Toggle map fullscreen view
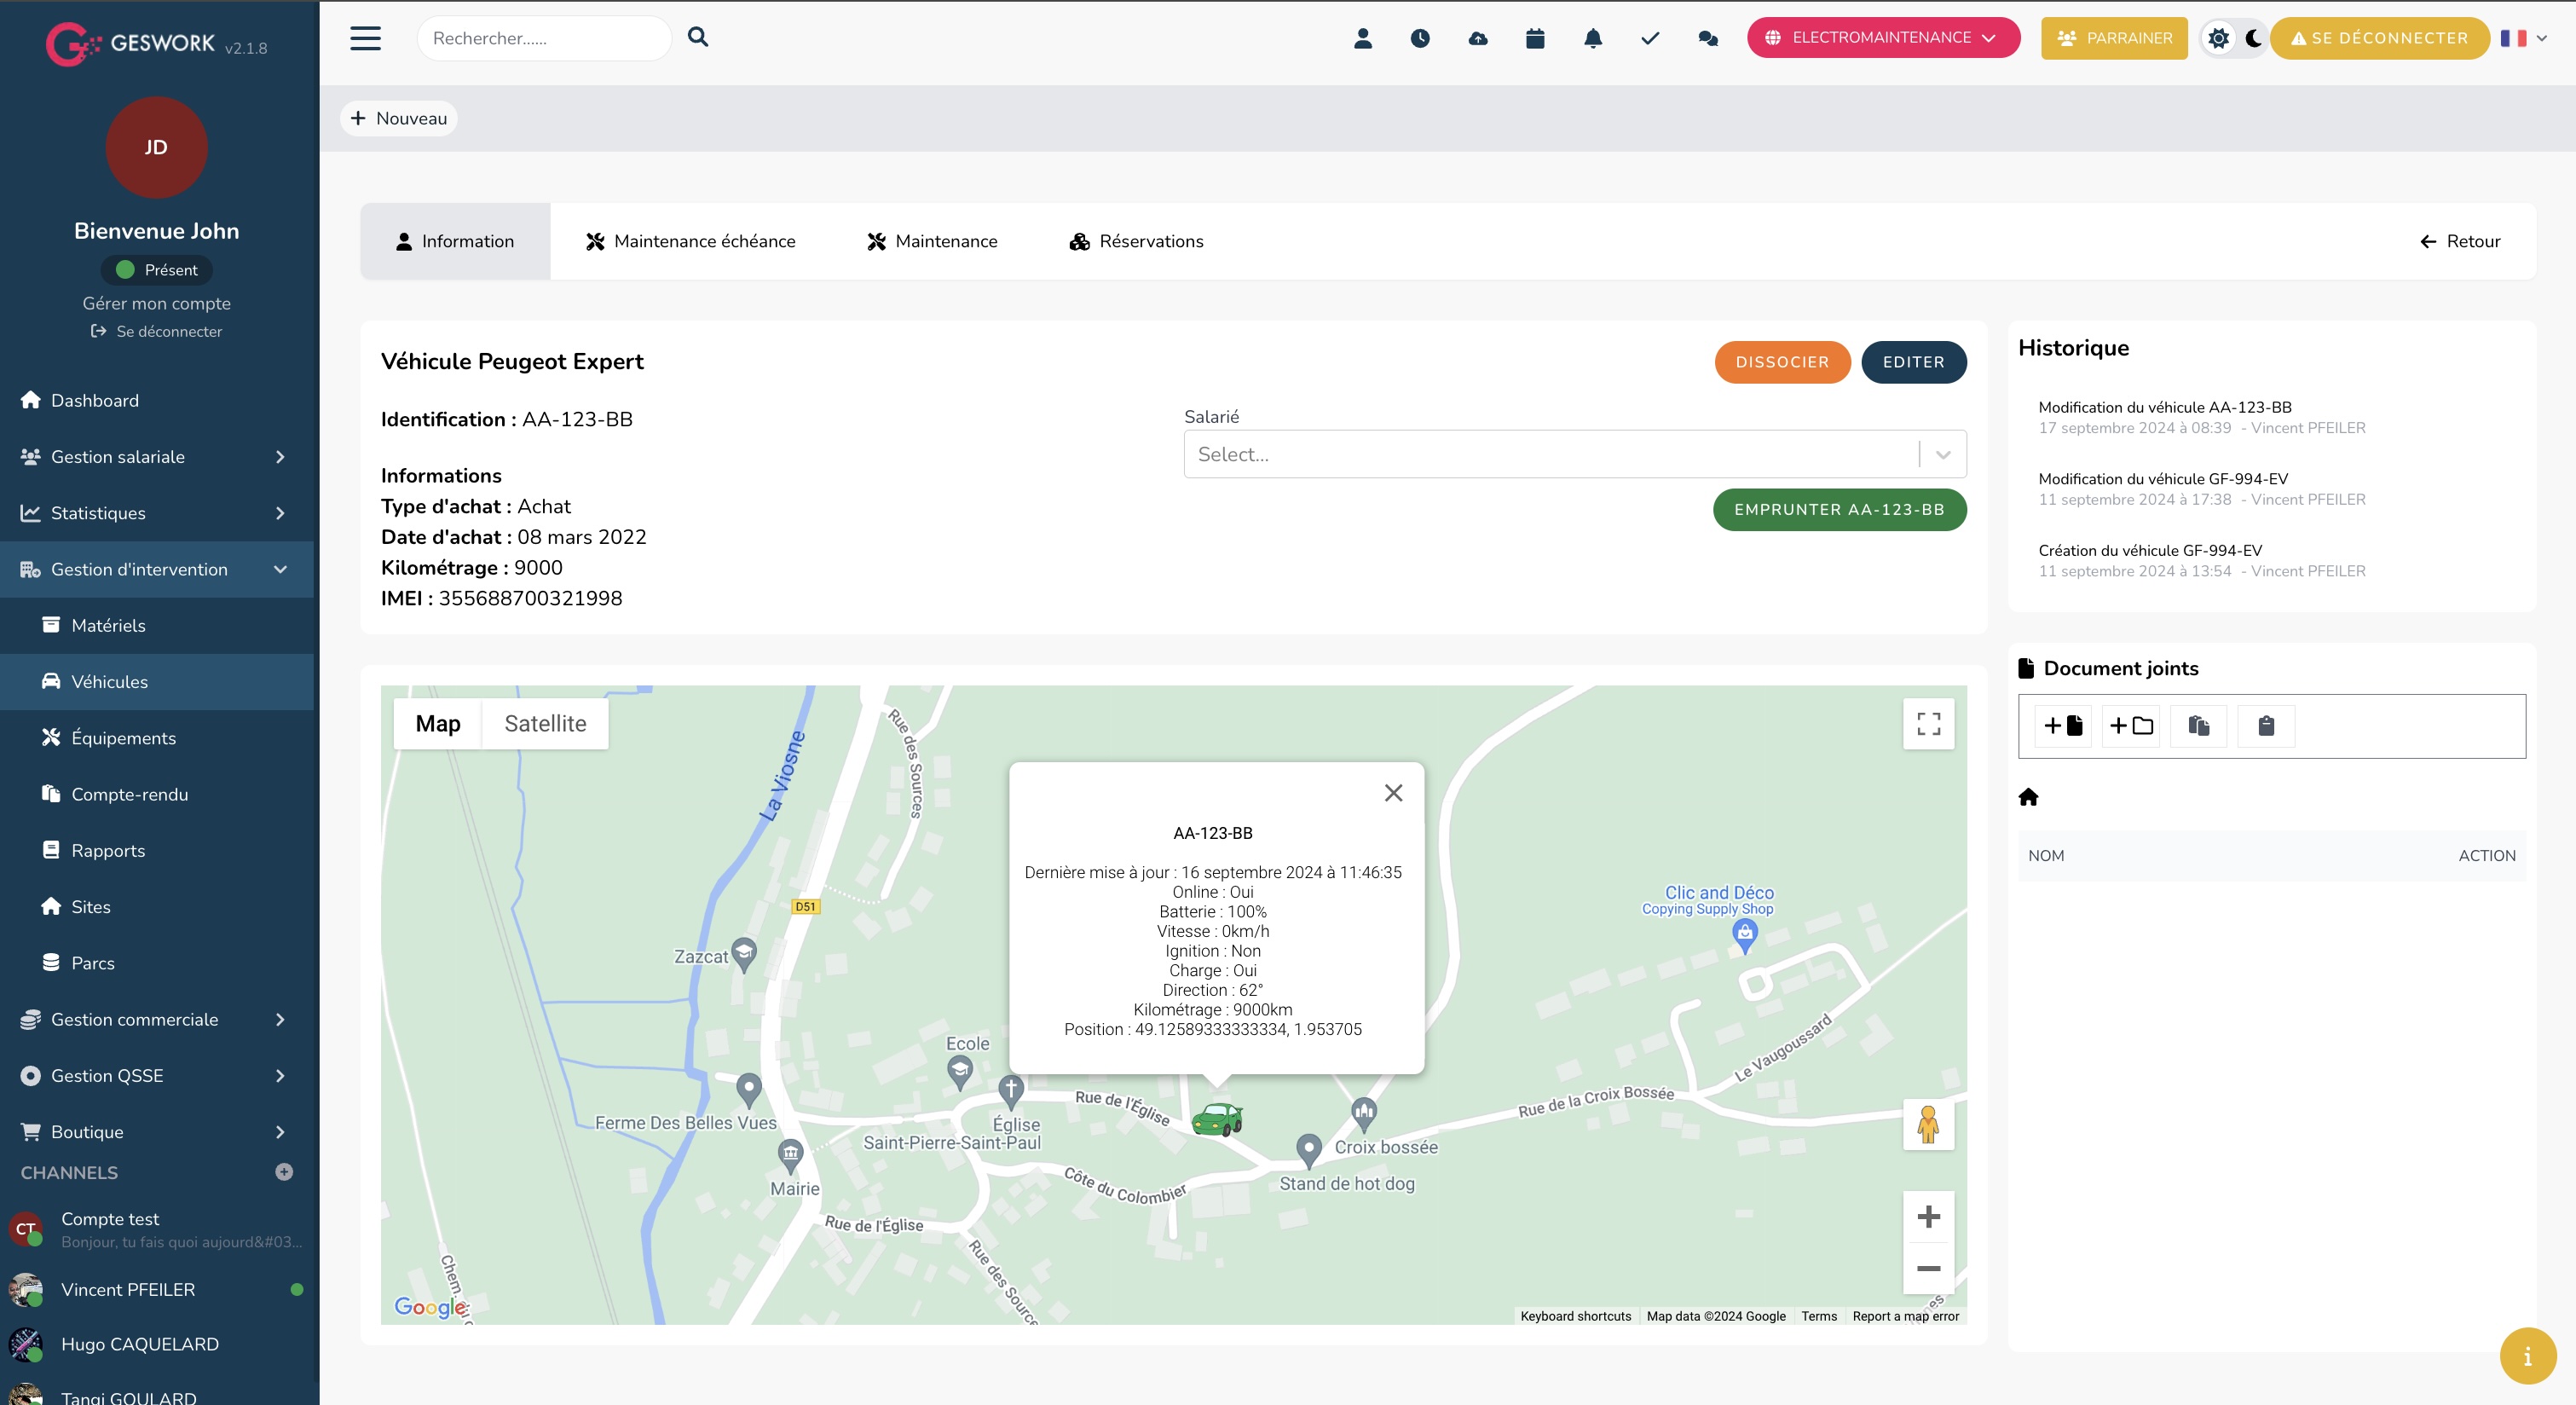The image size is (2576, 1405). pyautogui.click(x=1928, y=723)
